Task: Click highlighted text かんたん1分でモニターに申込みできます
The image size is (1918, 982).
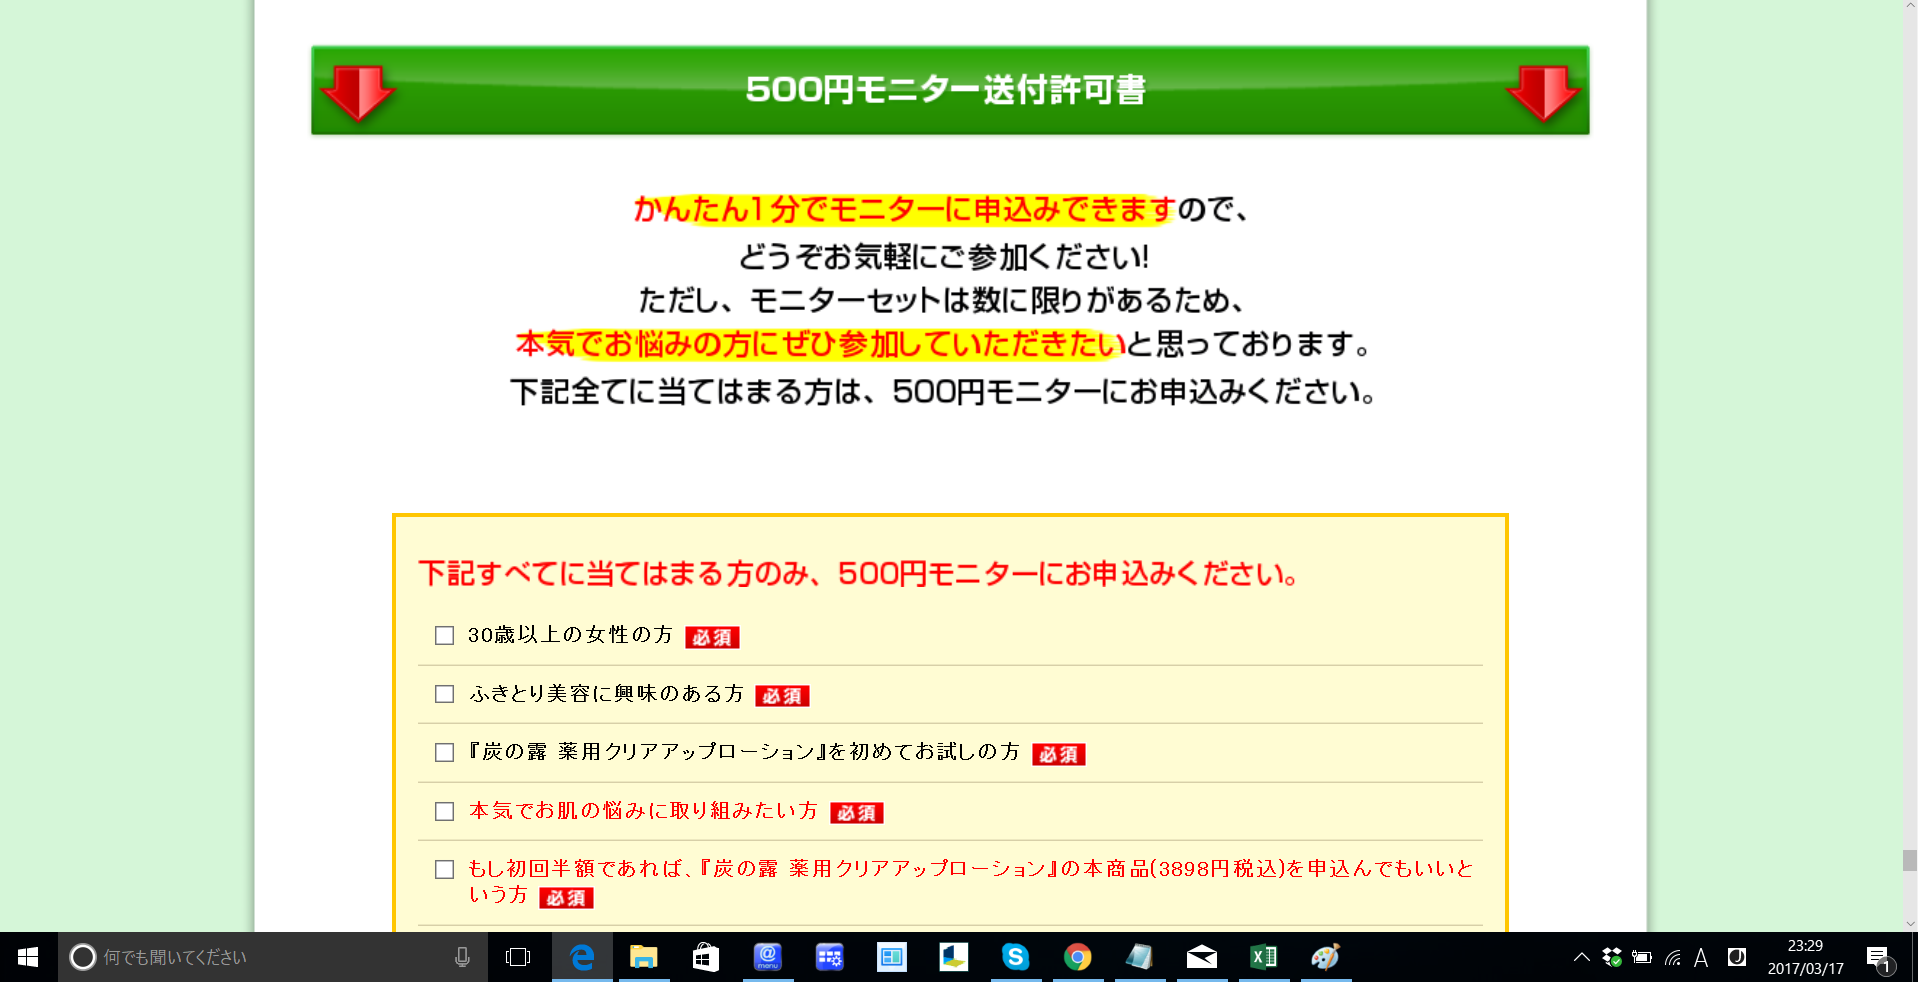Action: 904,209
